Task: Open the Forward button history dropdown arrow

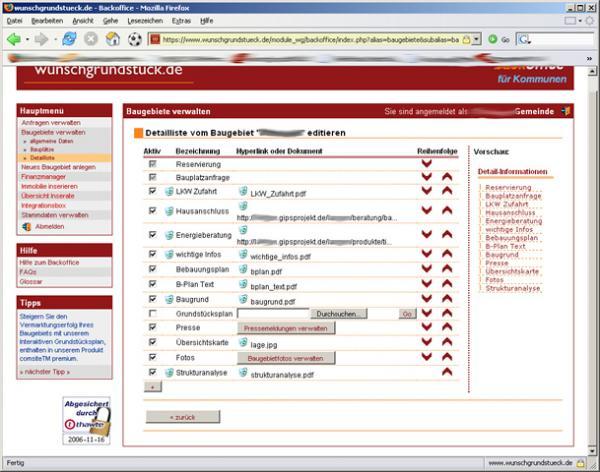Action: click(55, 39)
